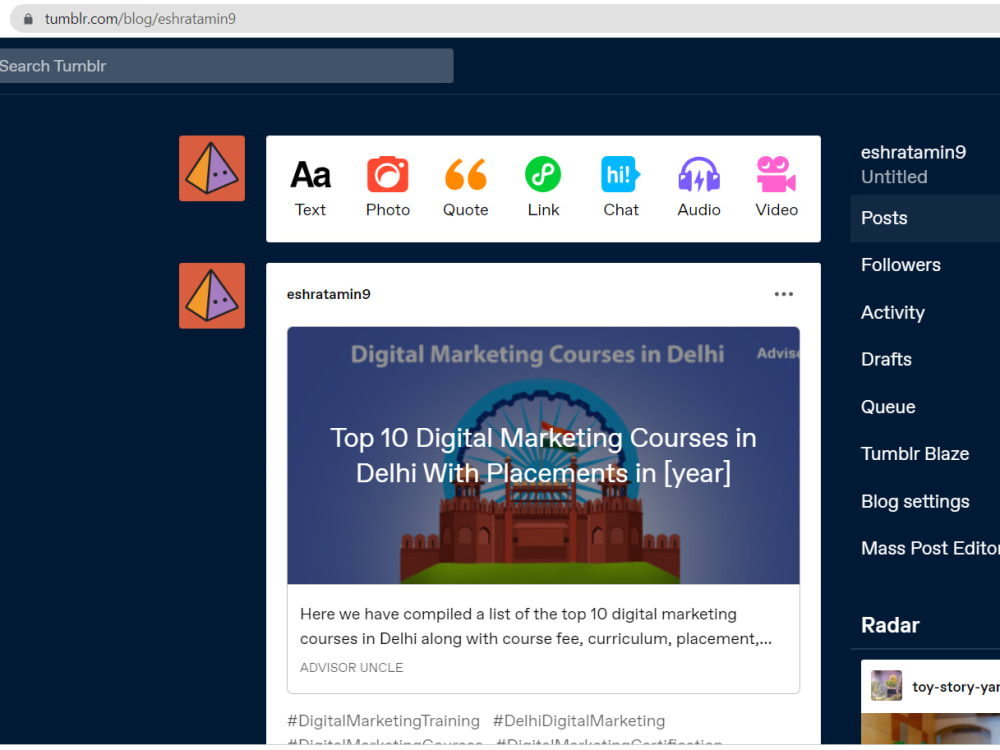Viewport: 1000px width, 750px height.
Task: Click the blog avatar beside the post composer
Action: (x=212, y=168)
